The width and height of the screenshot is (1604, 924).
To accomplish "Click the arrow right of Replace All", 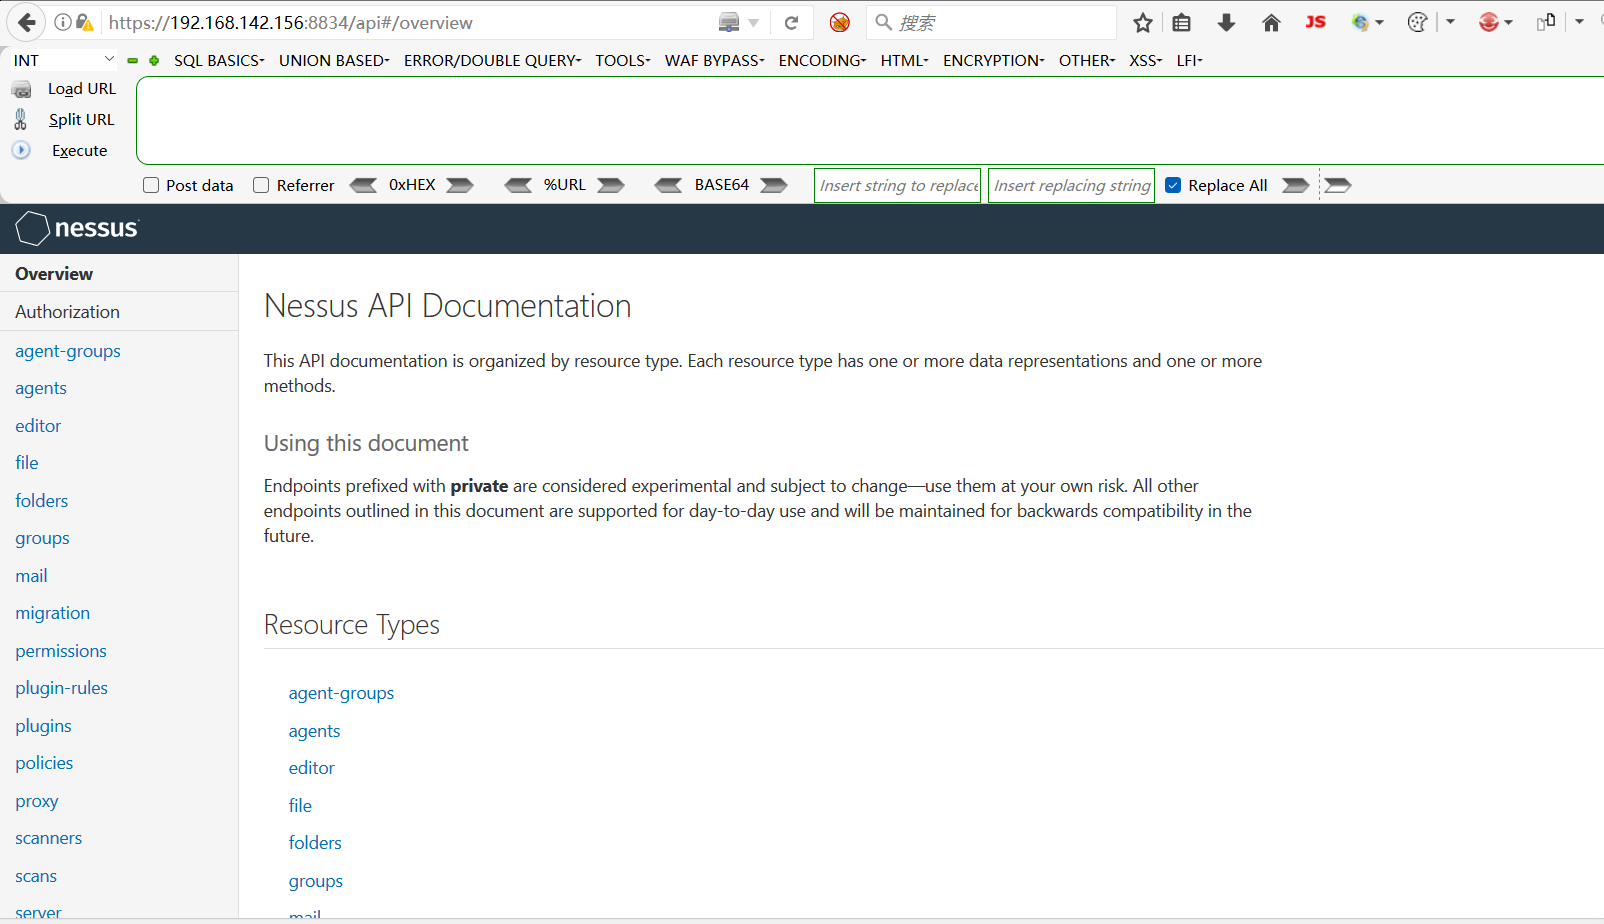I will click(1296, 185).
